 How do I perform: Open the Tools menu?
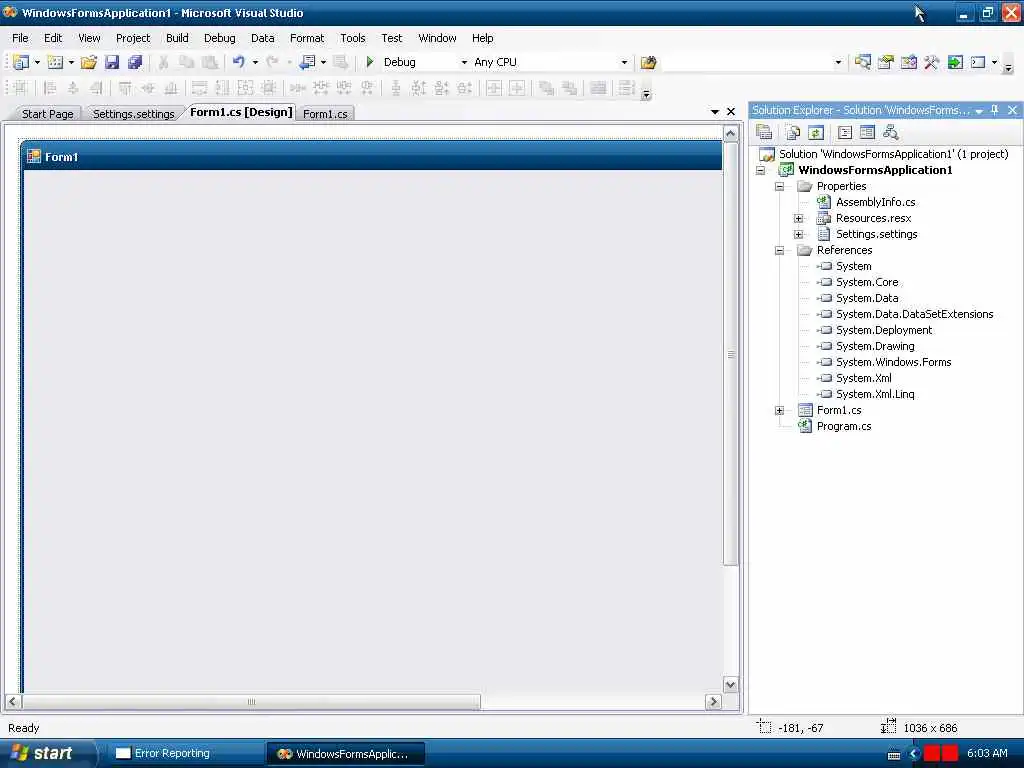click(353, 38)
